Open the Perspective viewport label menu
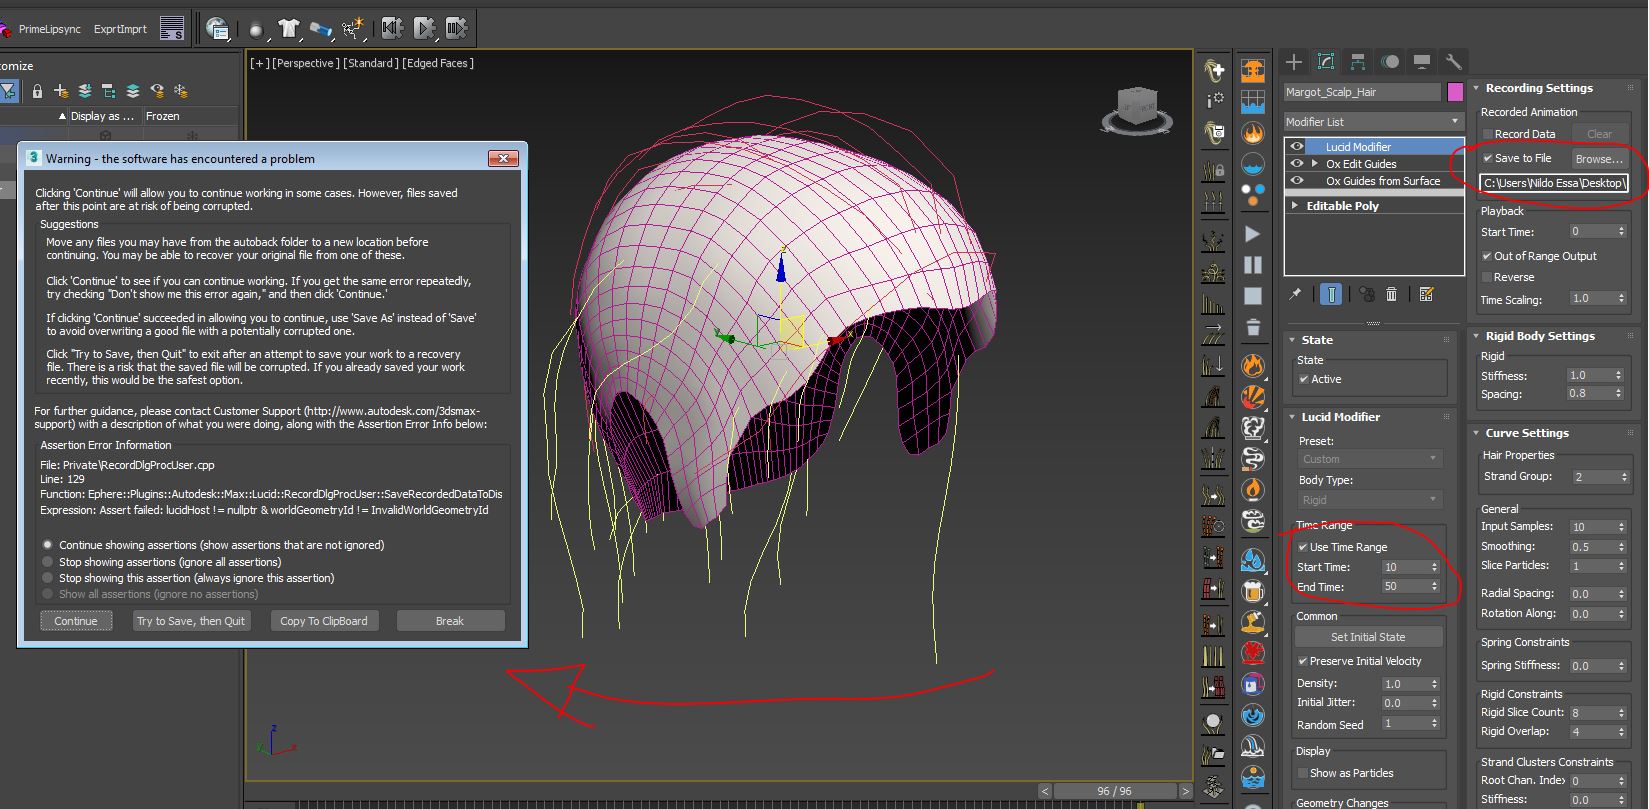The height and width of the screenshot is (809, 1649). point(305,63)
